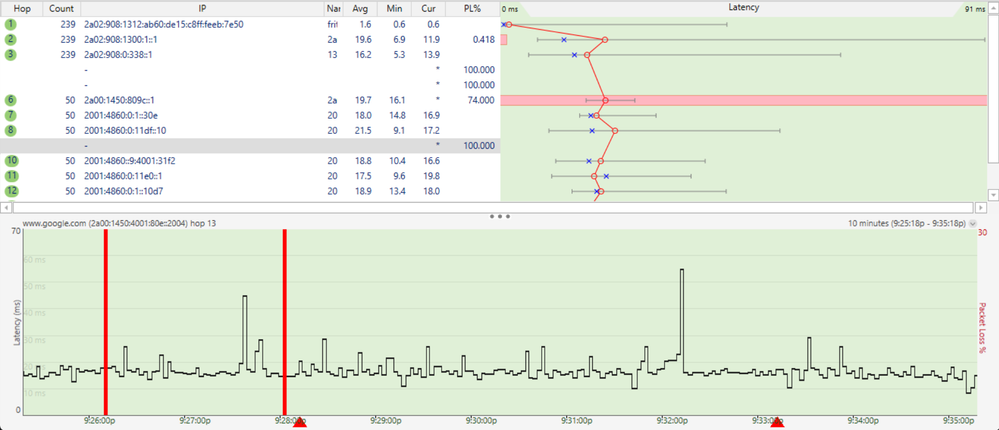Click the trace grid scroll-up arrow

(993, 6)
